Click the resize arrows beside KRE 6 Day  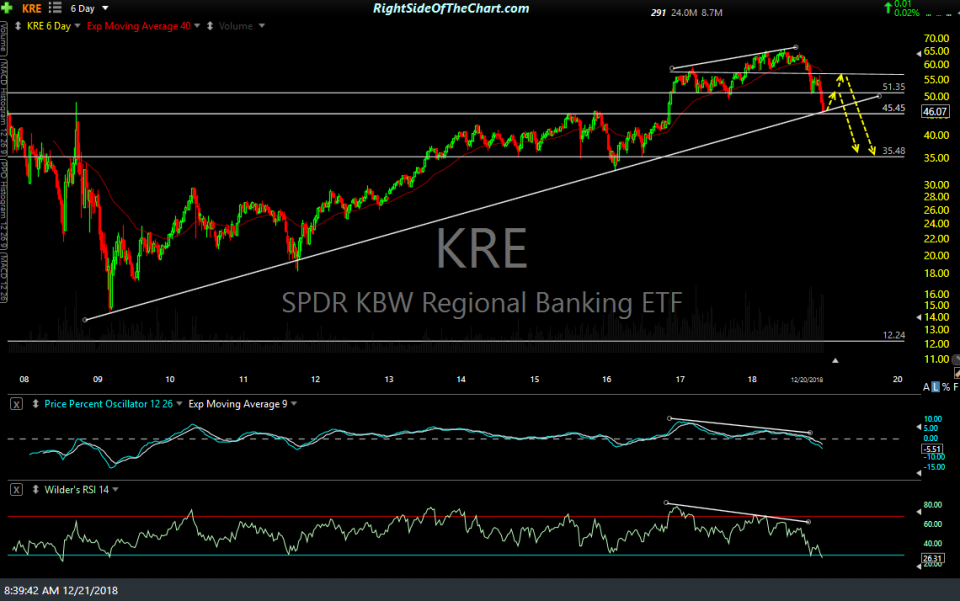[17, 25]
